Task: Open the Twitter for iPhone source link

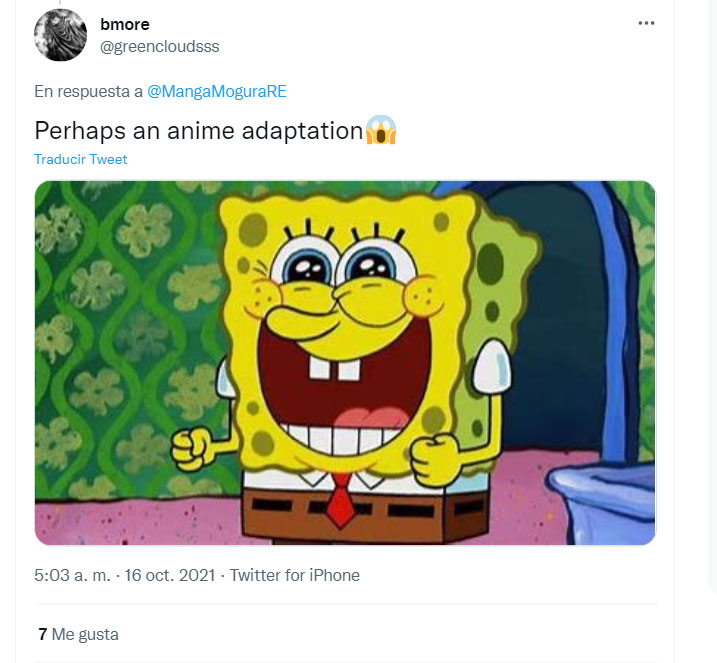Action: tap(295, 575)
